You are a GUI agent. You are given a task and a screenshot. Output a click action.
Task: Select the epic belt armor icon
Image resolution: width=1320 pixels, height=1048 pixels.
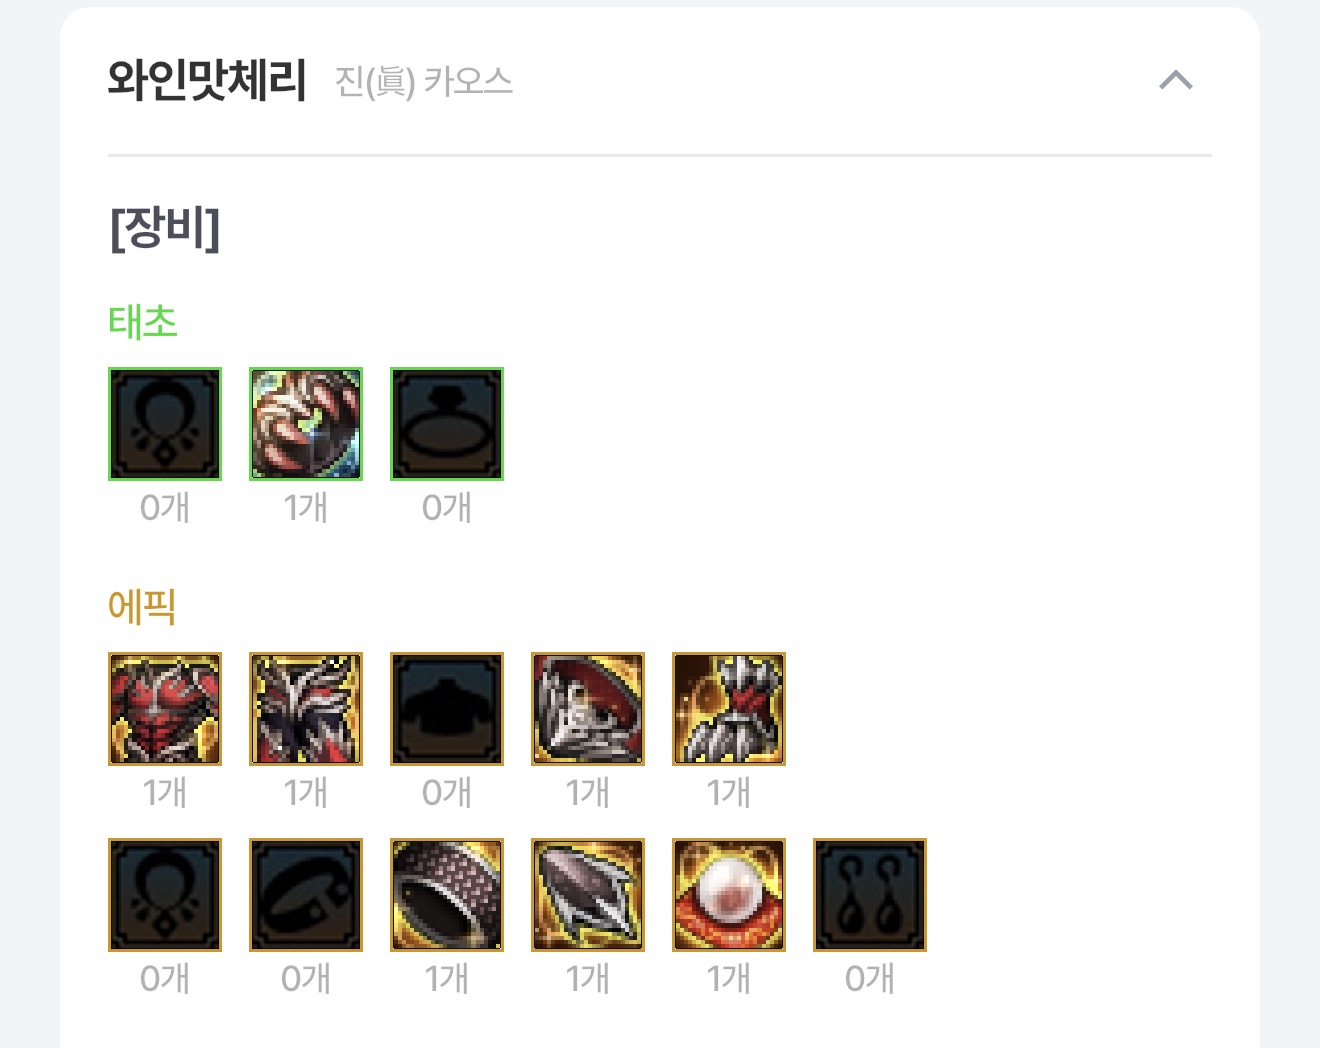588,709
